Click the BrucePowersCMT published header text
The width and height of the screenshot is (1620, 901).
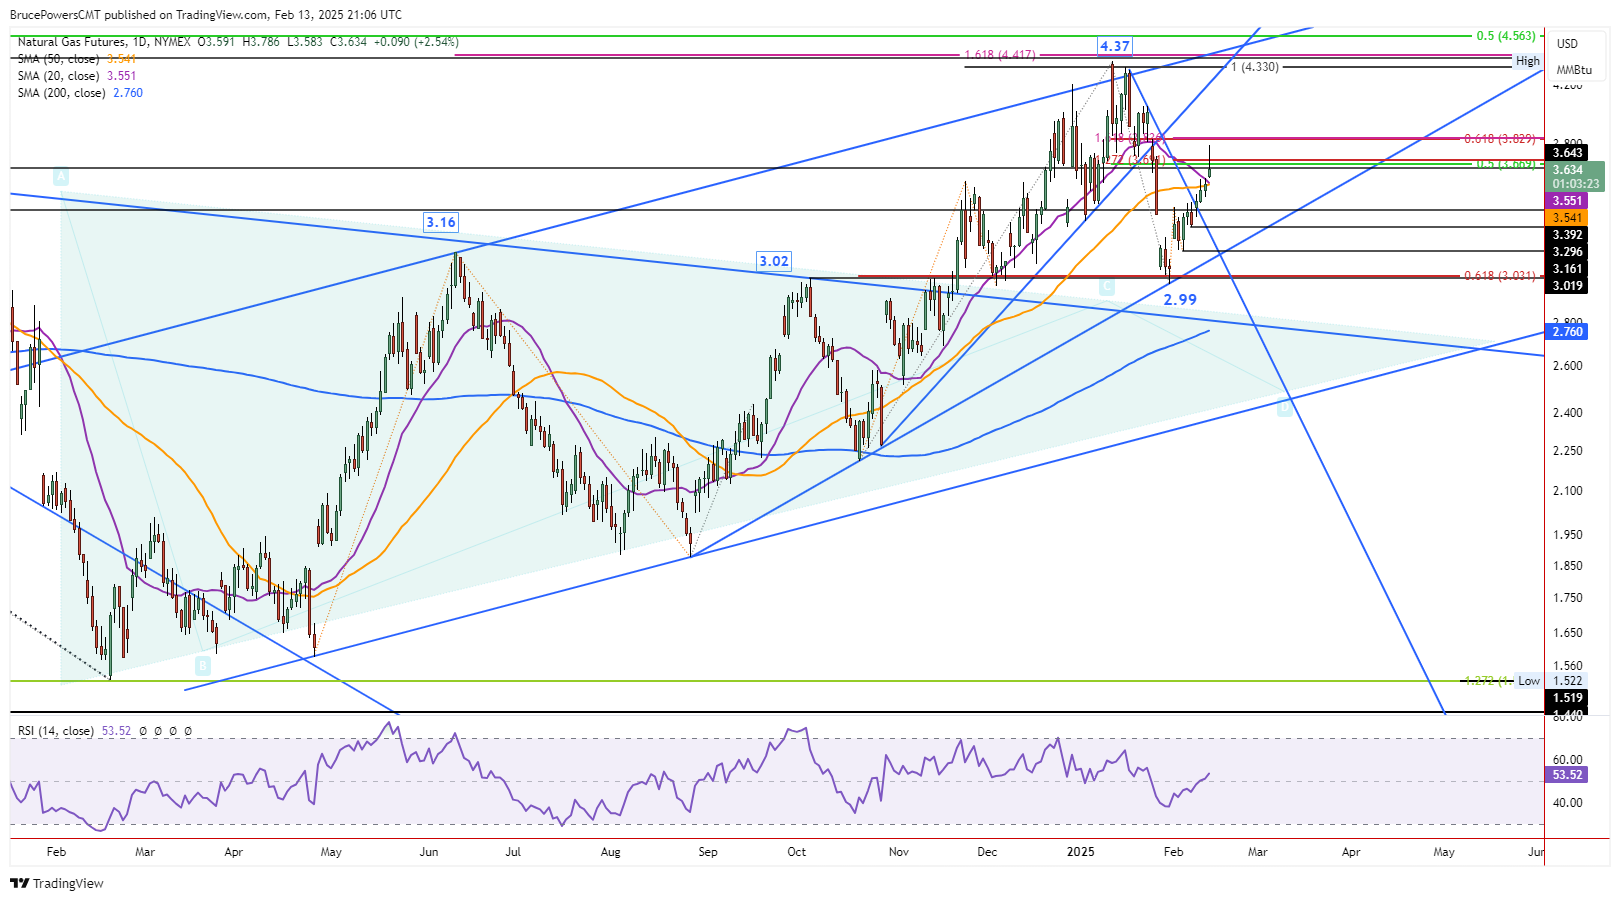[x=206, y=15]
